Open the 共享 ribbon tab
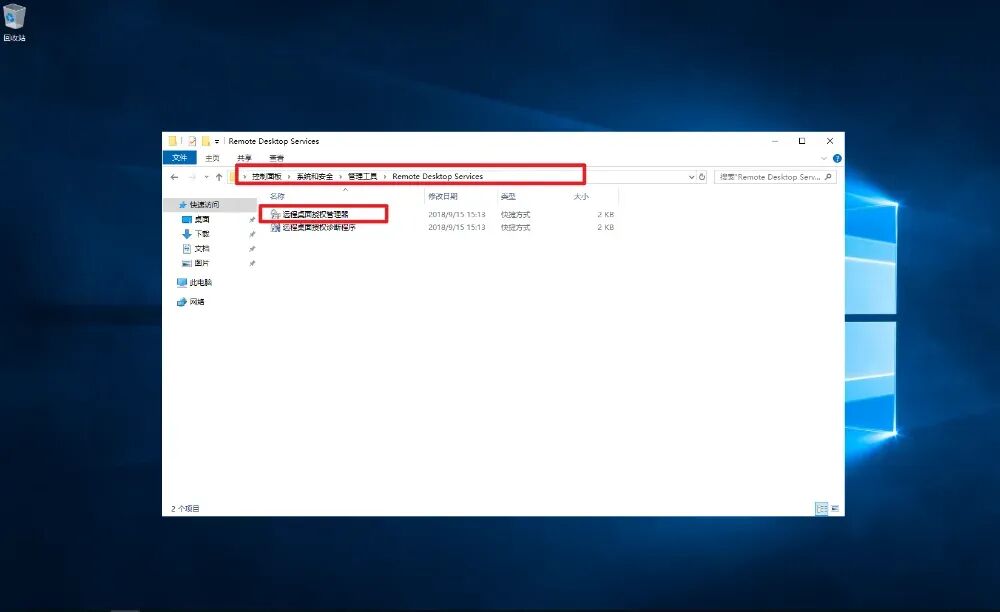The image size is (1000, 612). [x=244, y=158]
